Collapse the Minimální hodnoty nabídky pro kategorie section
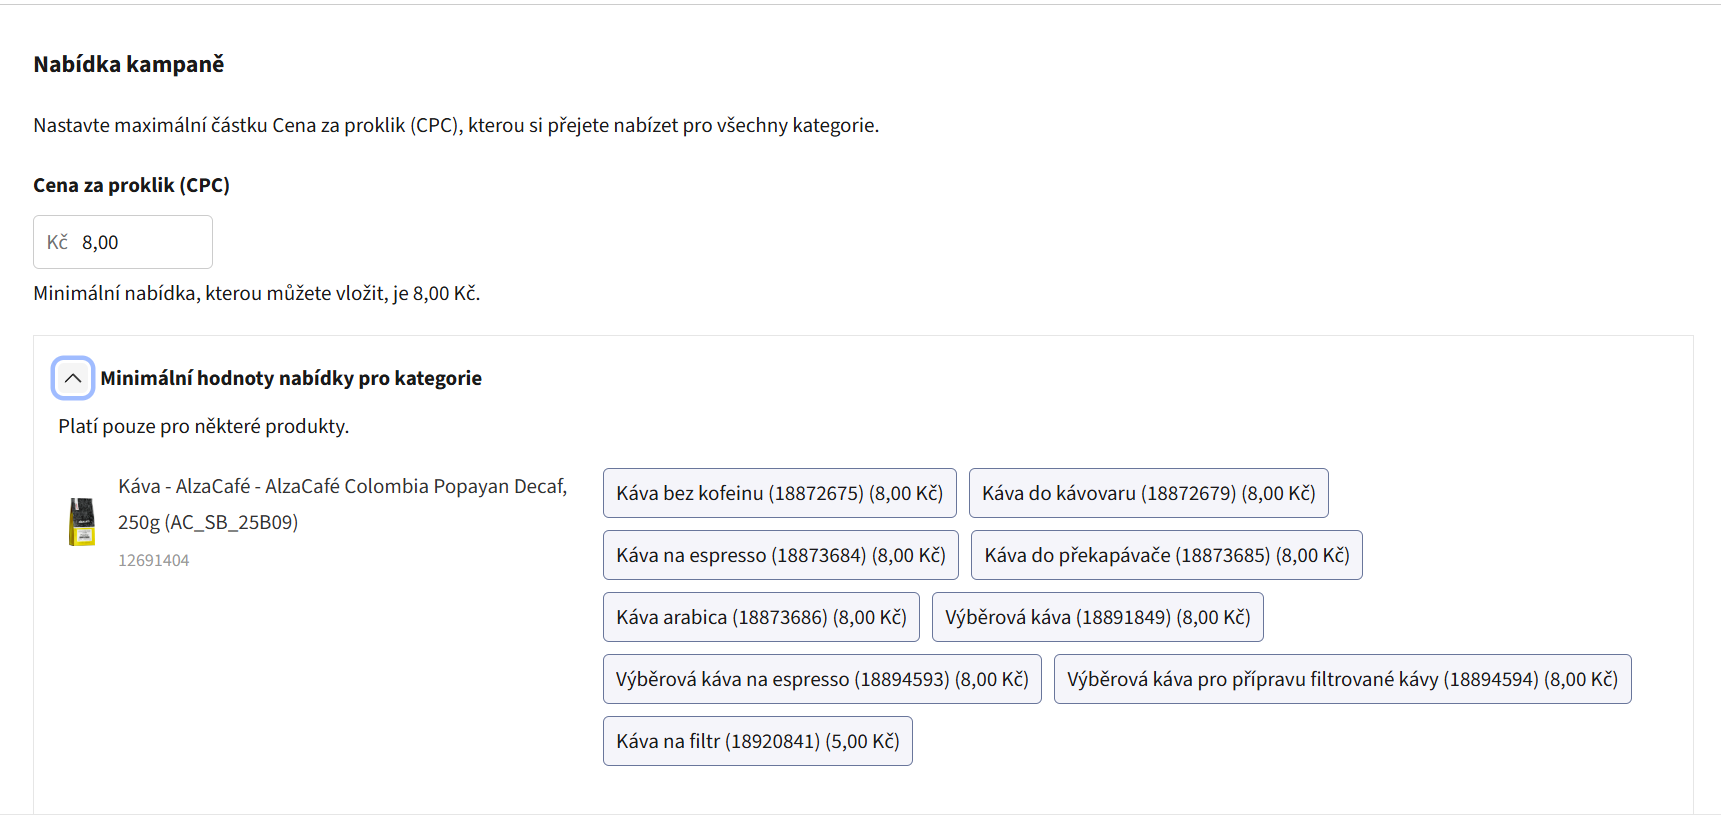1721x817 pixels. pyautogui.click(x=73, y=378)
